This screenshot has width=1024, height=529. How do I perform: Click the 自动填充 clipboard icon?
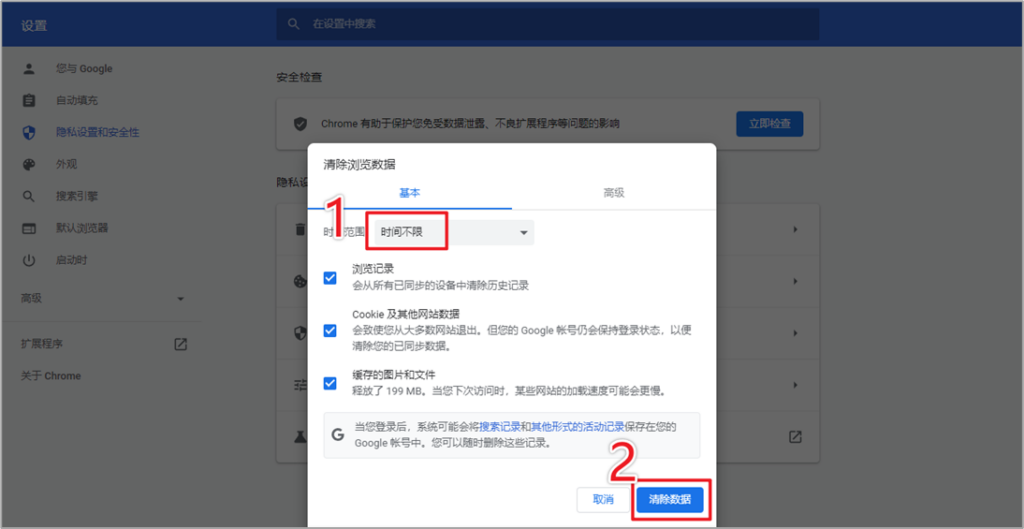(29, 100)
